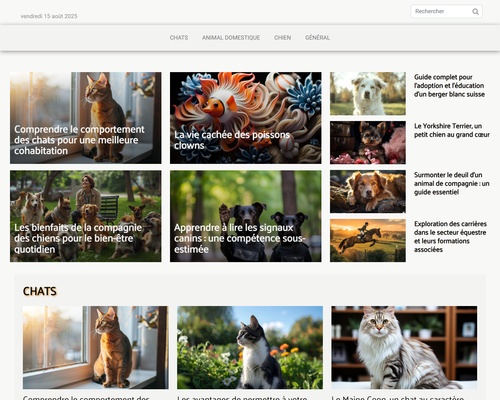
Task: Open the ANIMAL DOMESTIQUE menu item
Action: pyautogui.click(x=231, y=38)
